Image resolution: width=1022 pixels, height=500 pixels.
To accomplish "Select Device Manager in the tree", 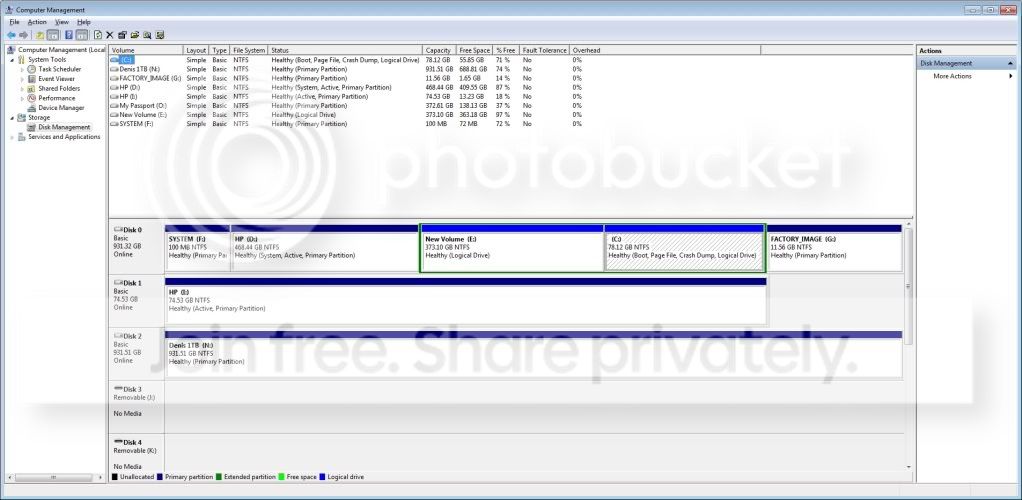I will pyautogui.click(x=61, y=108).
